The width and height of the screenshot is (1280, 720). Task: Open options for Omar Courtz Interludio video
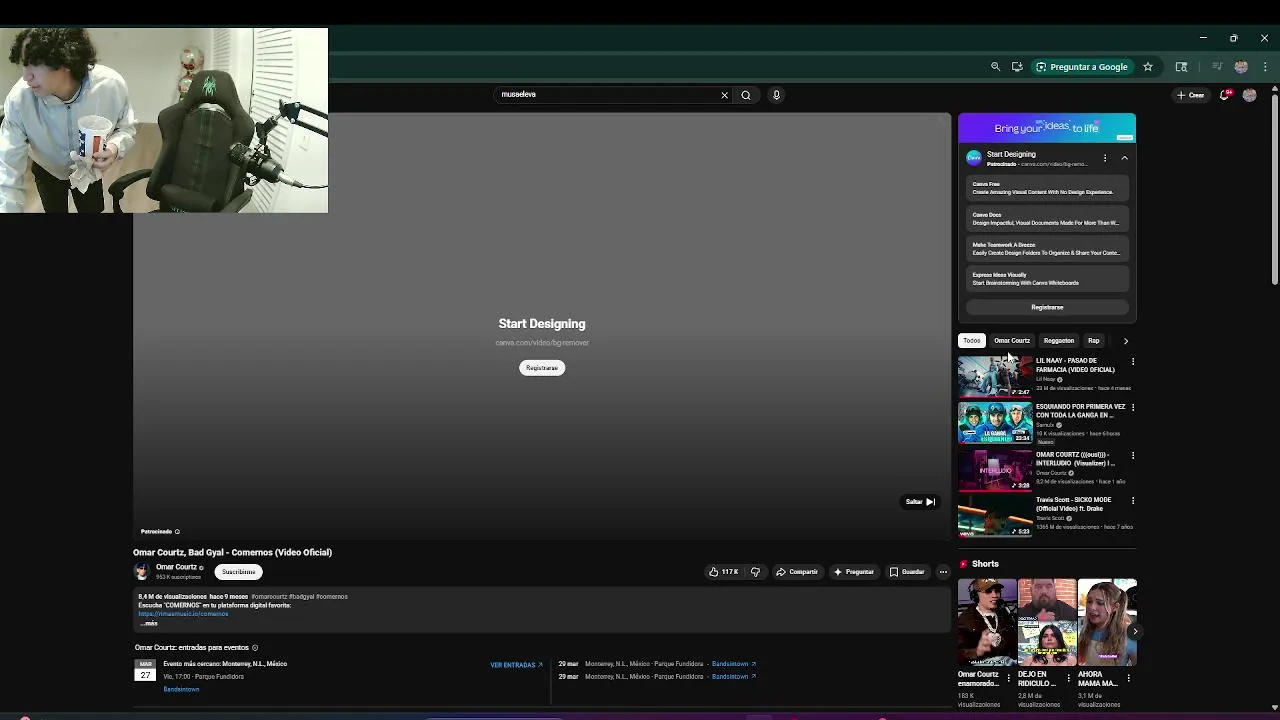pos(1133,455)
